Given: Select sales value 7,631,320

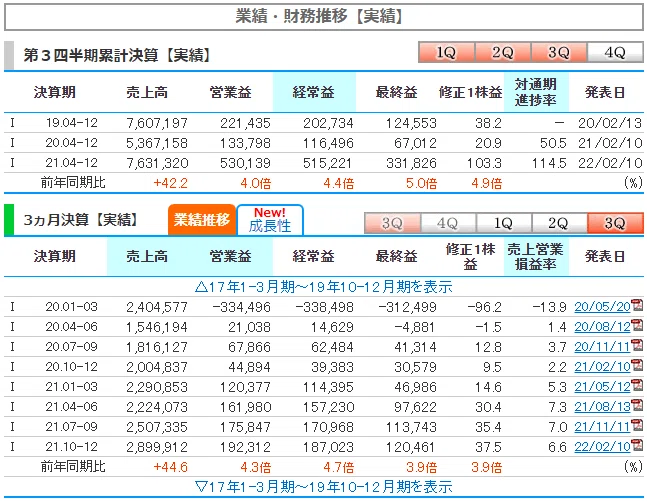Looking at the screenshot, I should pos(157,163).
